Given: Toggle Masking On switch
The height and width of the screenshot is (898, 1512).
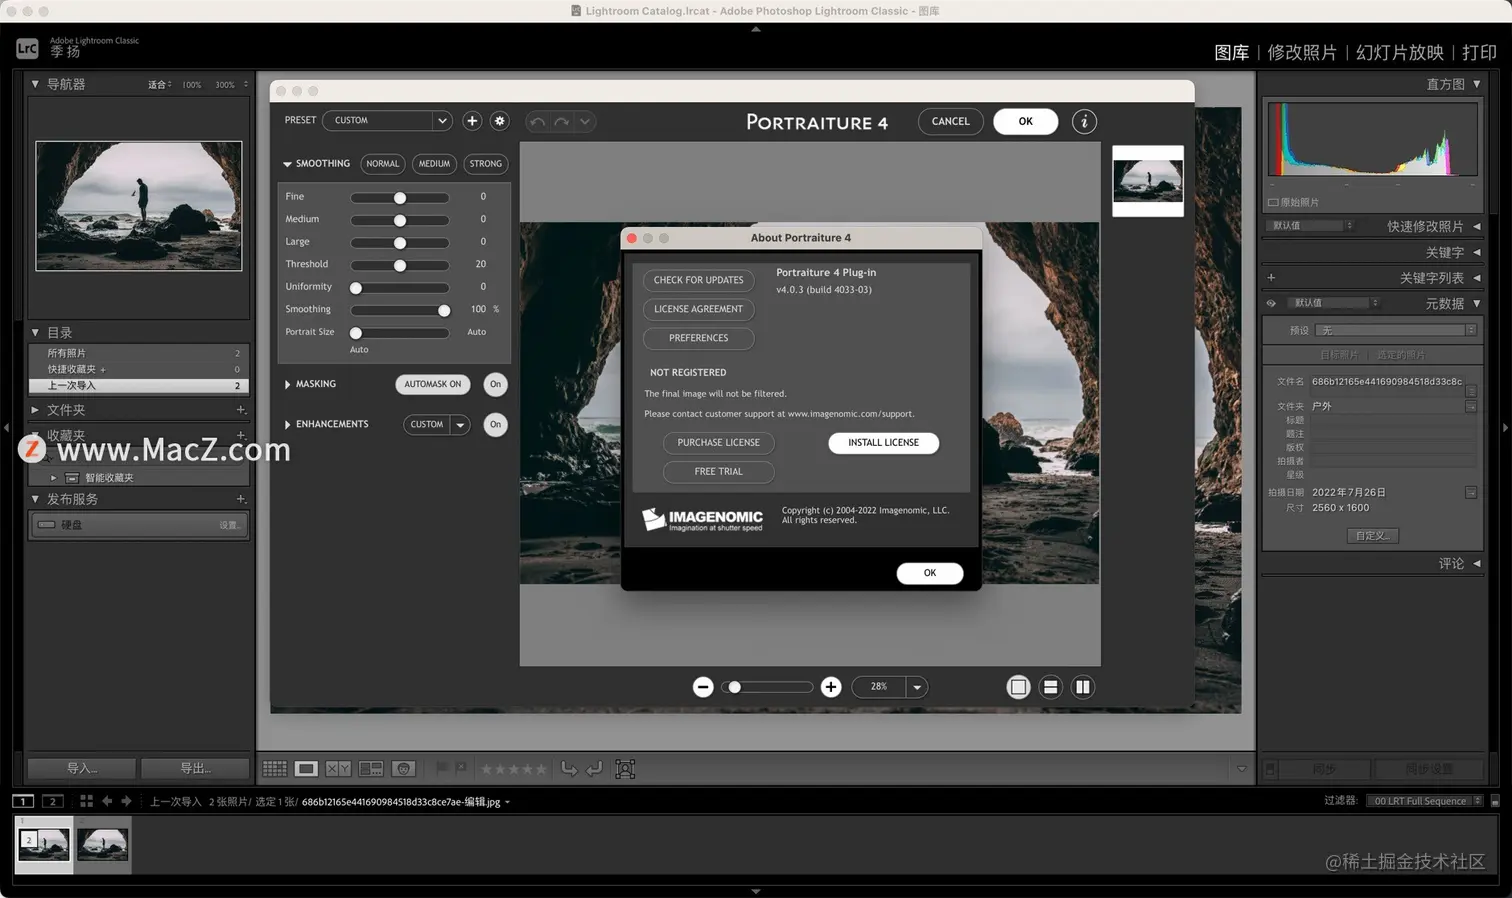Looking at the screenshot, I should [495, 384].
